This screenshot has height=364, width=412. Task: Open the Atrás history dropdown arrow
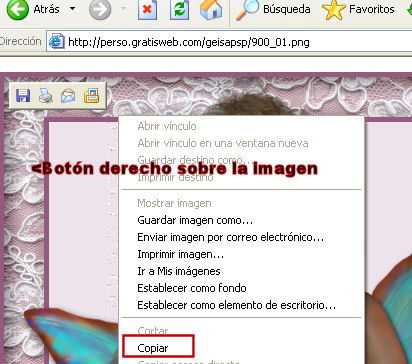click(x=72, y=9)
